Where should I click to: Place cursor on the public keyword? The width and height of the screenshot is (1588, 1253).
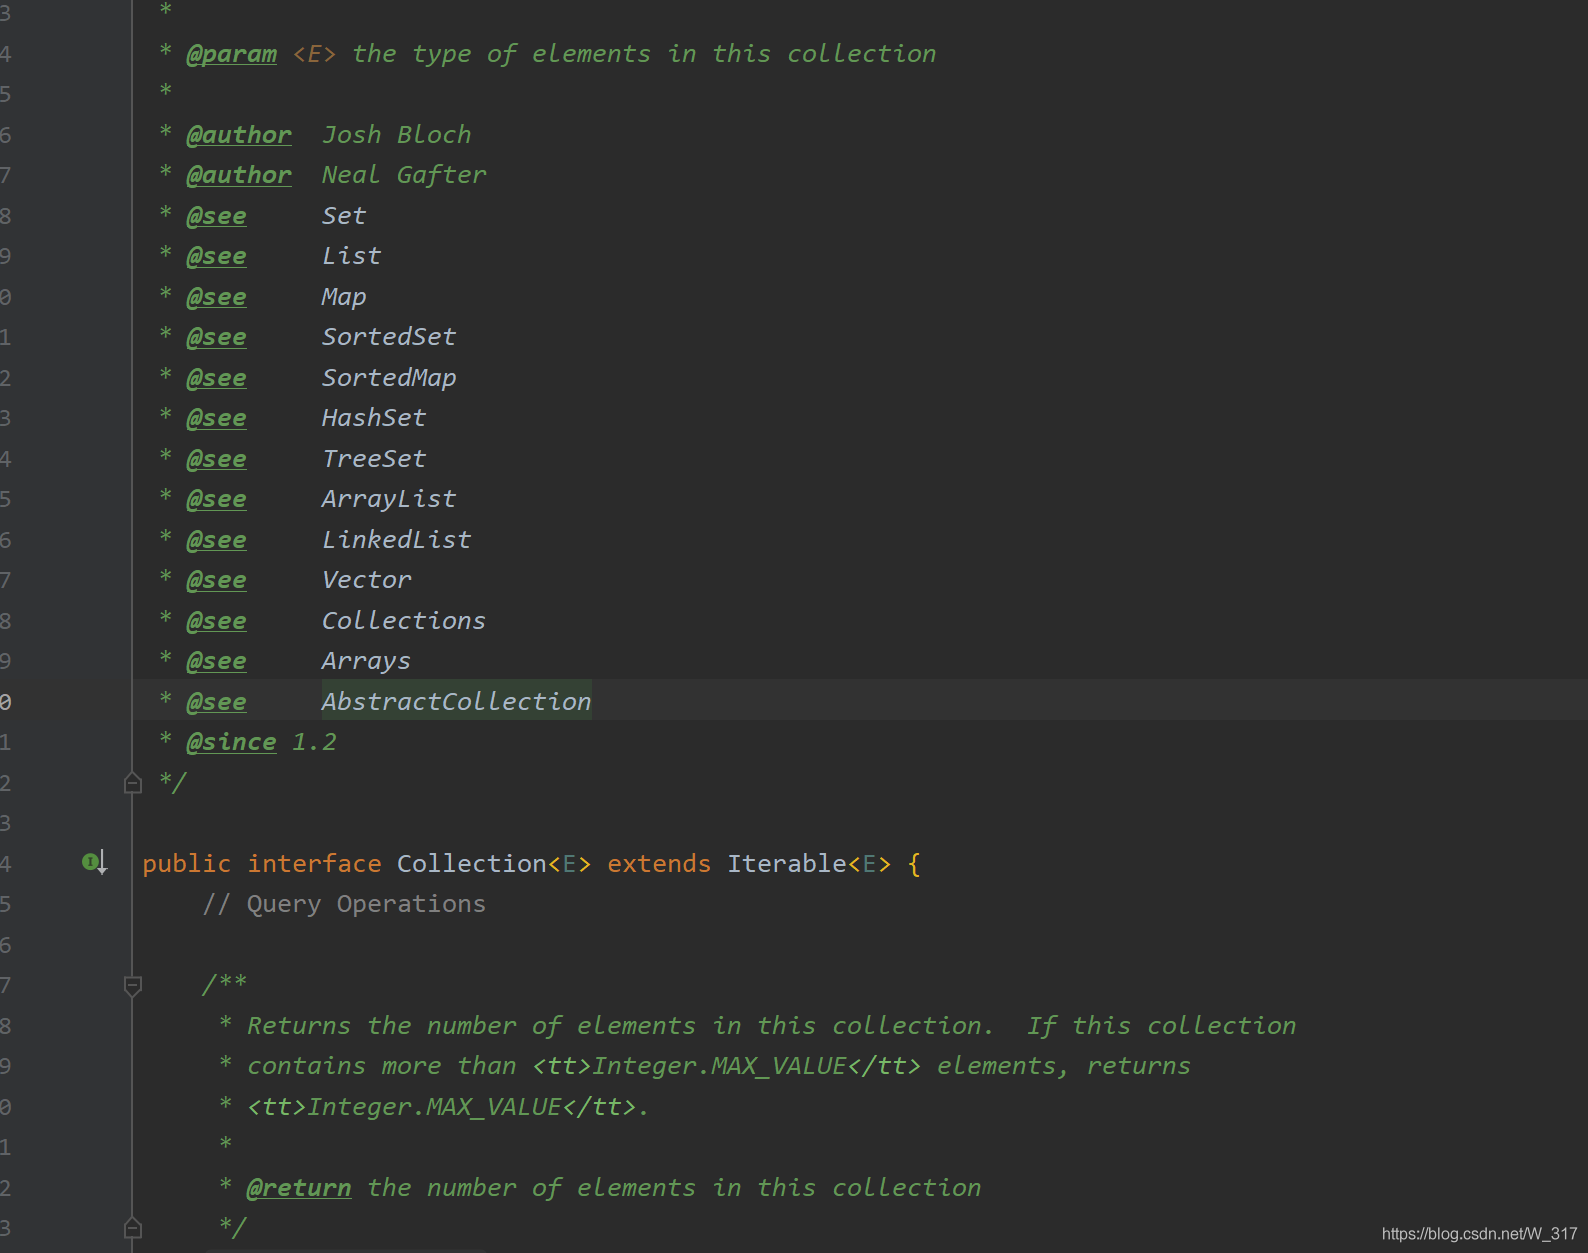pyautogui.click(x=186, y=864)
